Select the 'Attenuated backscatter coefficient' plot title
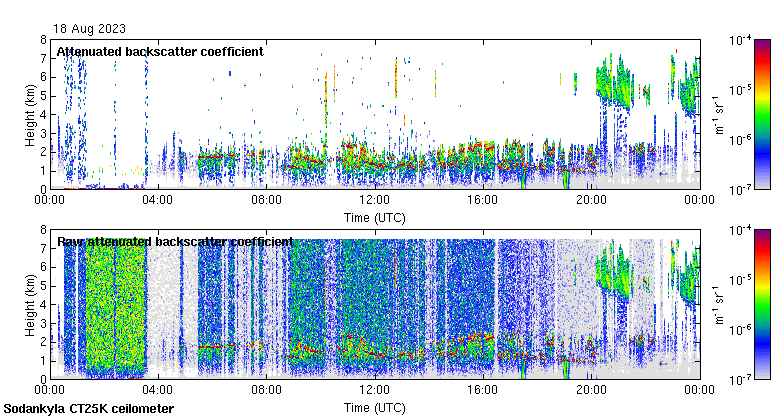 pos(160,52)
